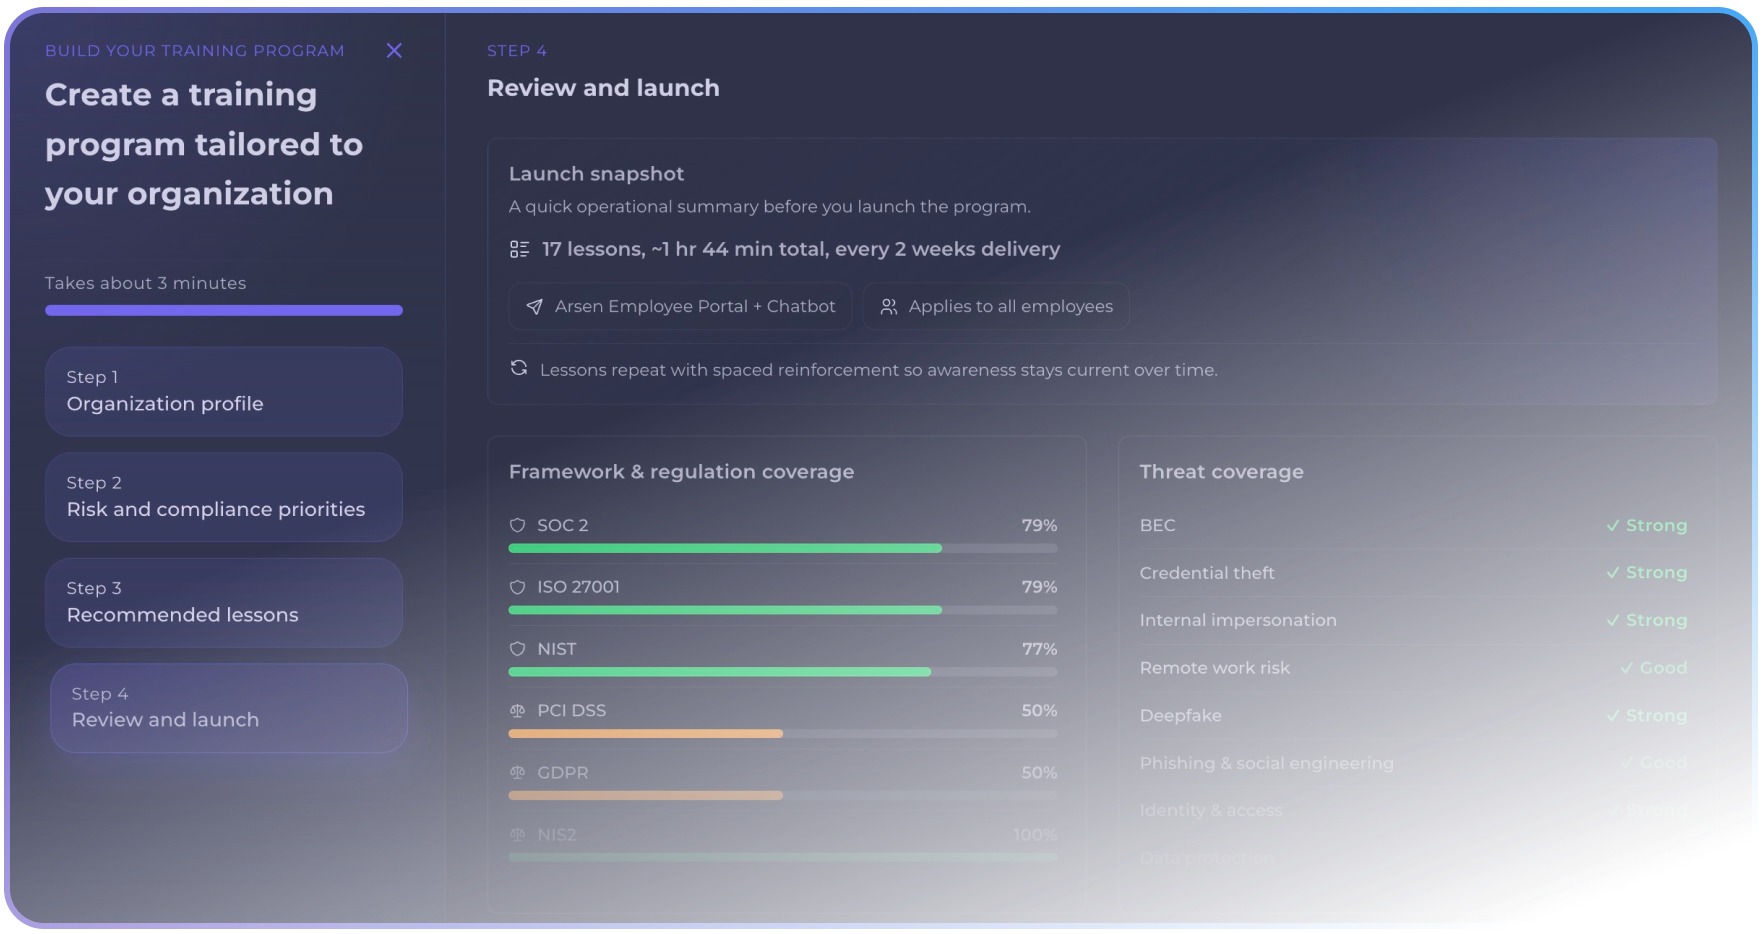Screen dimensions: 1762x934
Task: Click the PCI DSS coverage progress bar
Action: pos(783,734)
